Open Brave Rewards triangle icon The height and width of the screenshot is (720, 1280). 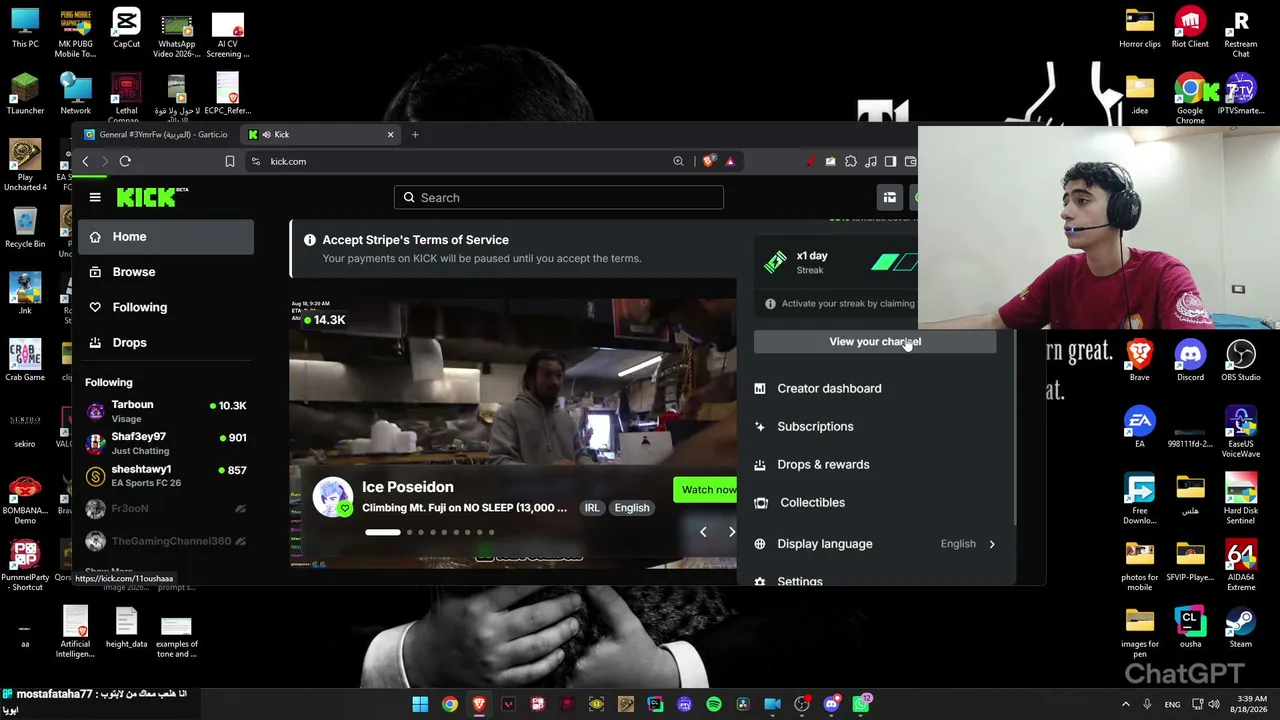click(730, 161)
